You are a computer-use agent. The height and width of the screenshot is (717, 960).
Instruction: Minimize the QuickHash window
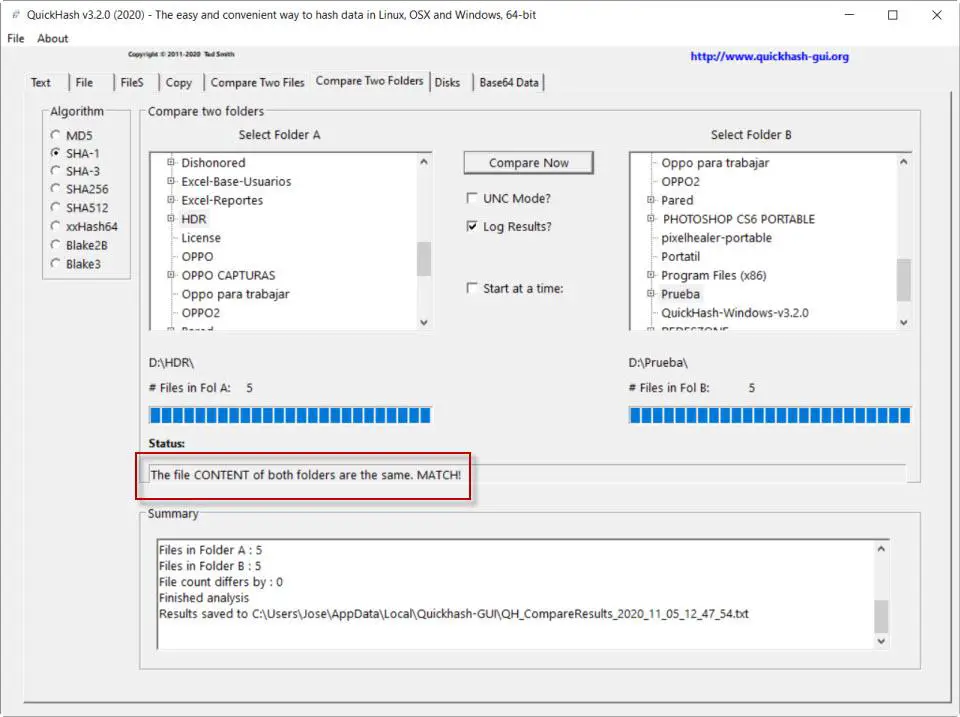pyautogui.click(x=849, y=15)
